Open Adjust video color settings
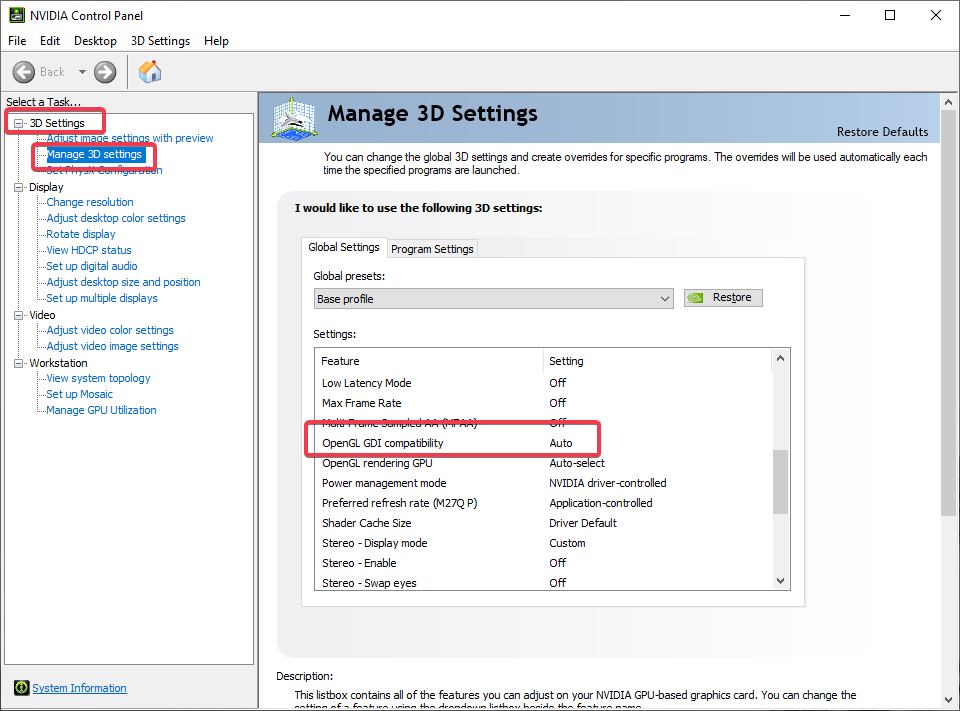Screen dimensions: 960x711 click(110, 330)
